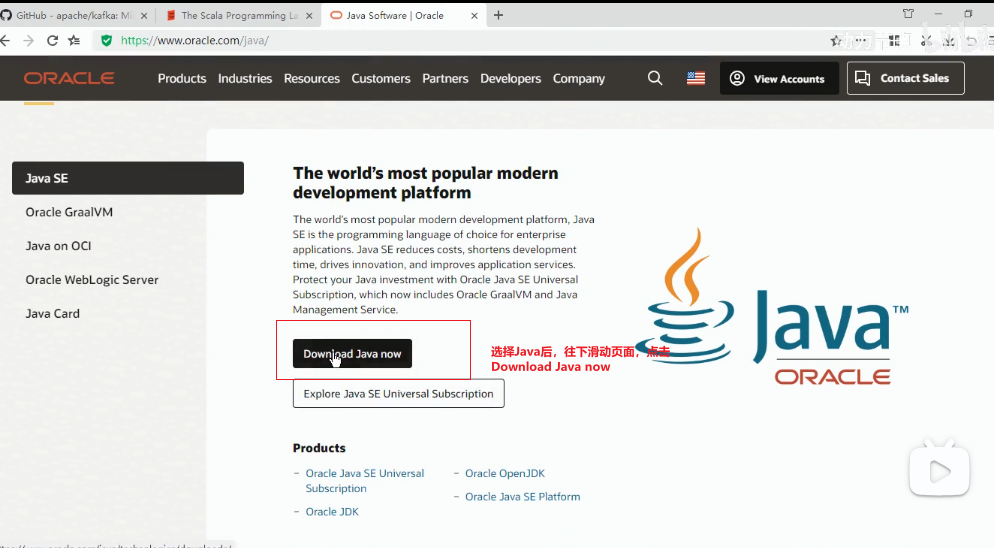
Task: Click the Download Java now button
Action: [x=352, y=353]
